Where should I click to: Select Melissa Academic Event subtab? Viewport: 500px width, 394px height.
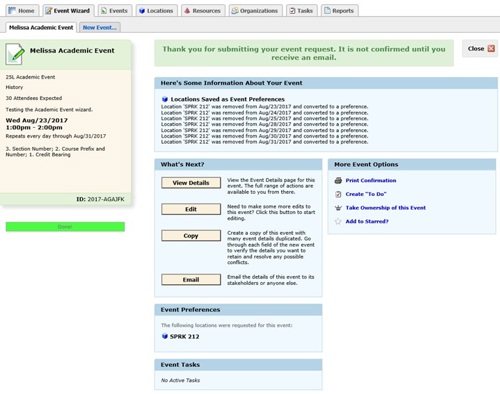click(x=41, y=27)
